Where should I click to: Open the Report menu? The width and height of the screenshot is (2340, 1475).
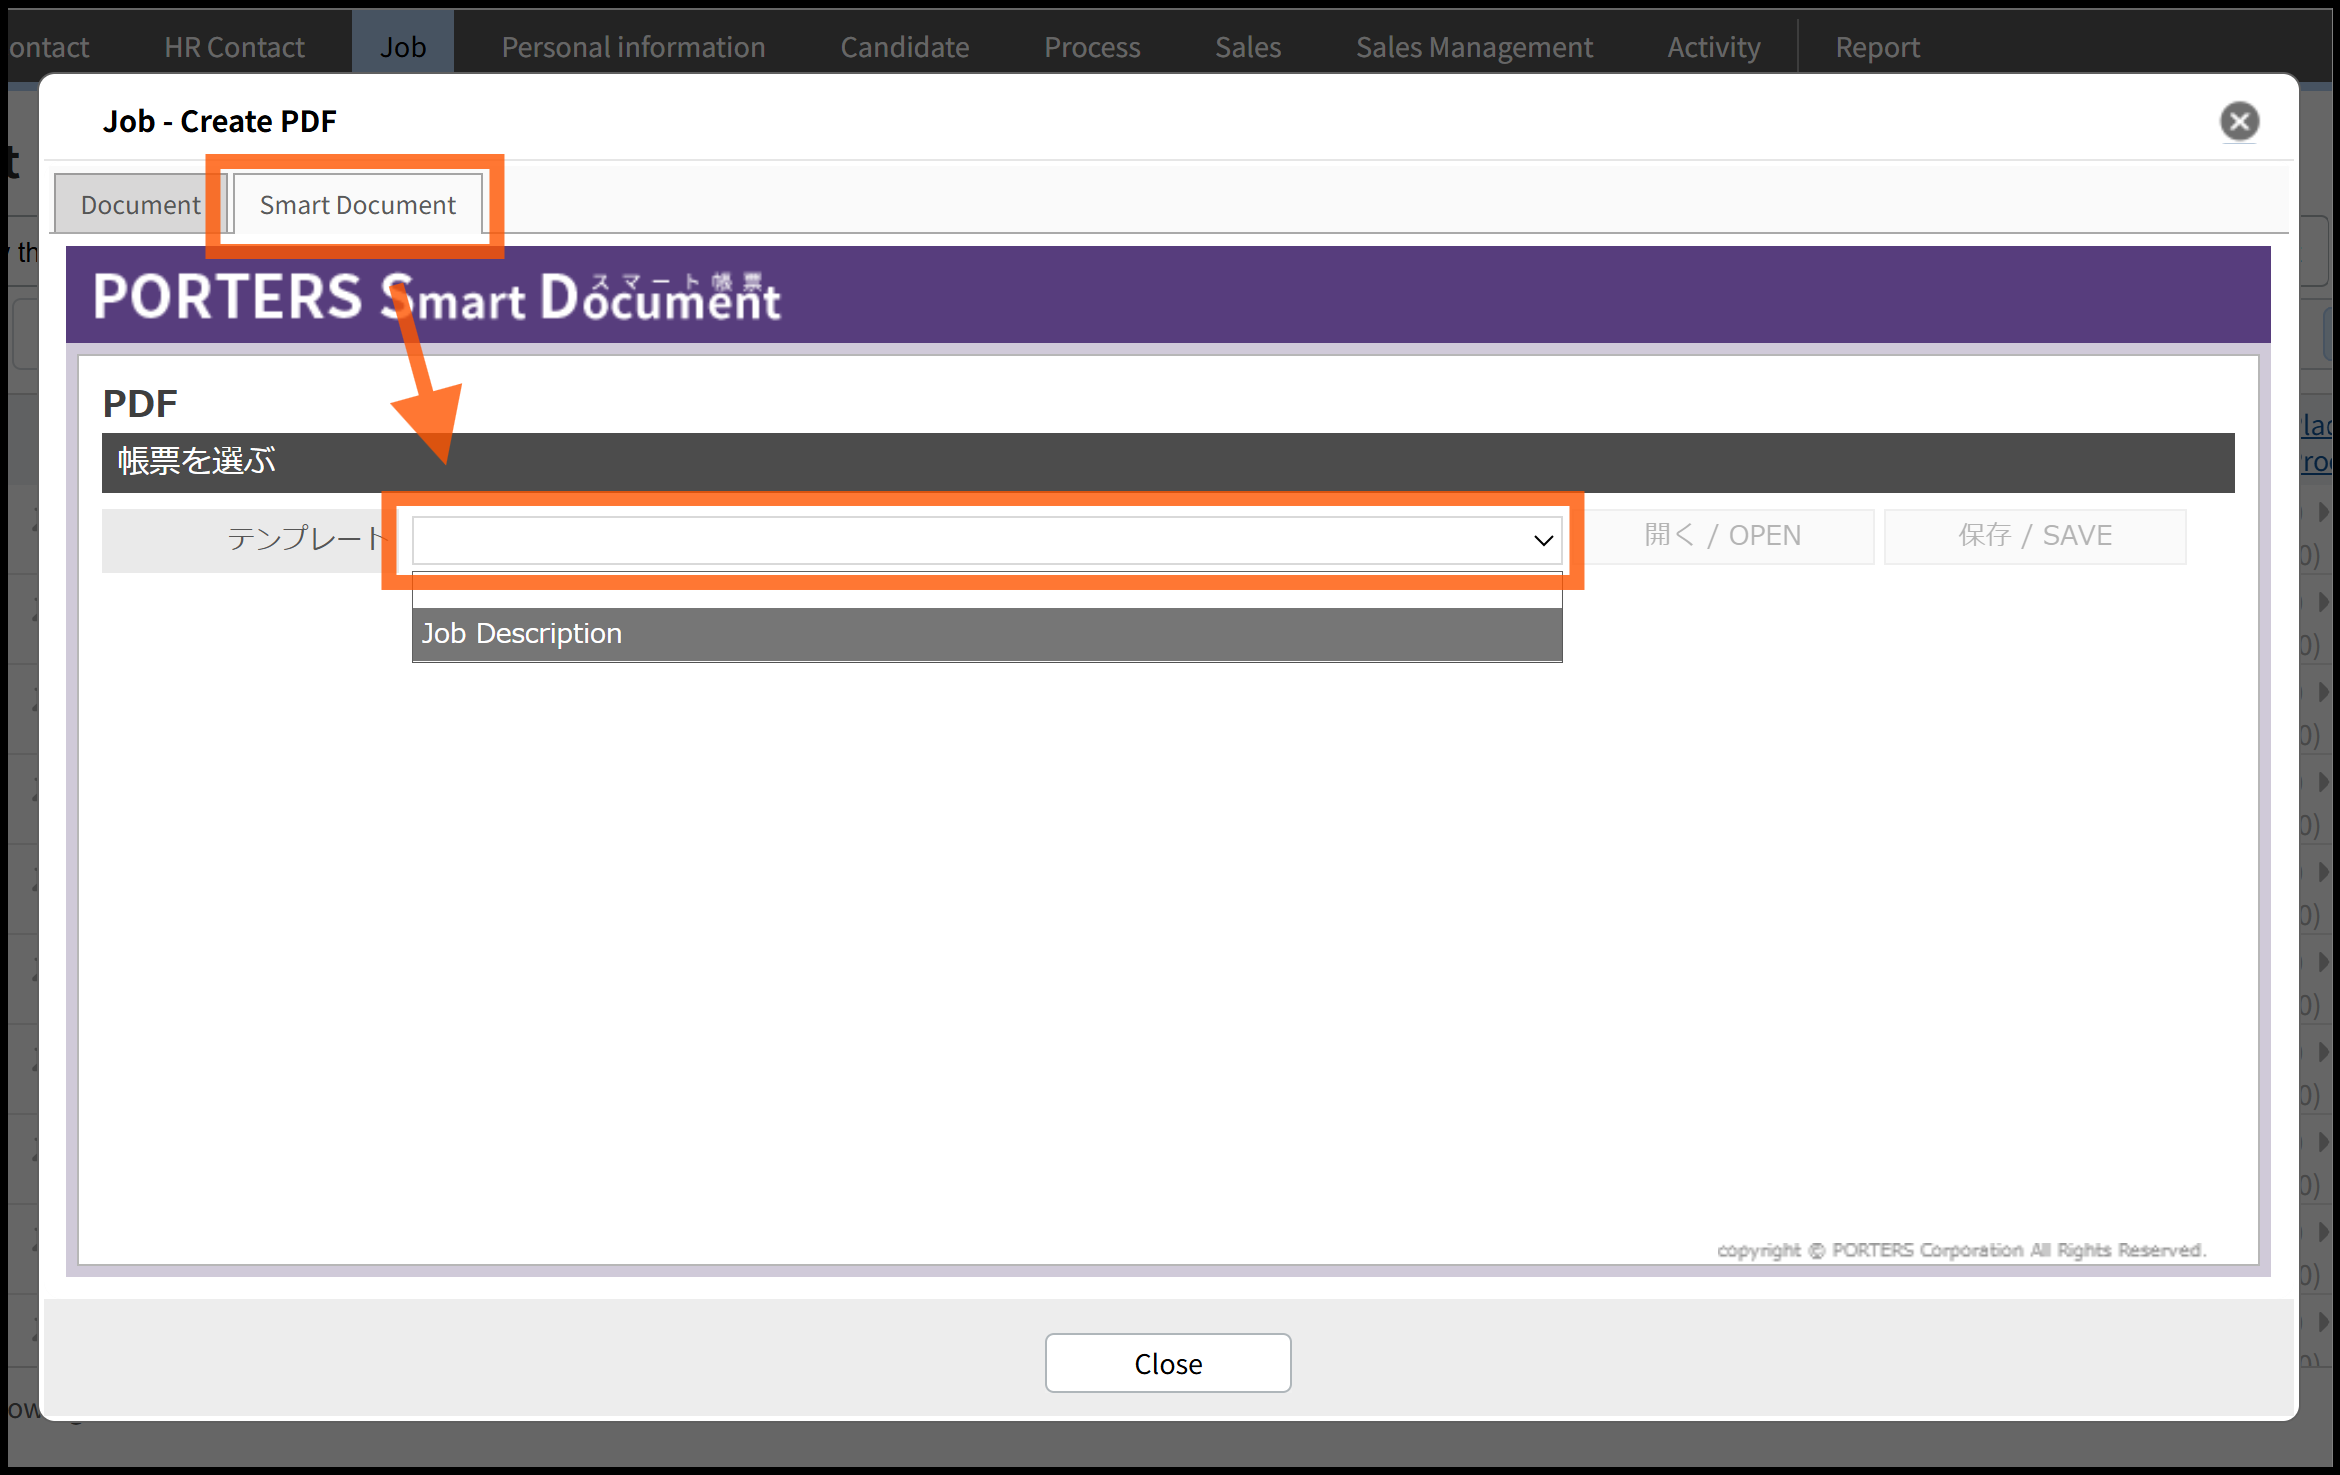coord(1877,47)
